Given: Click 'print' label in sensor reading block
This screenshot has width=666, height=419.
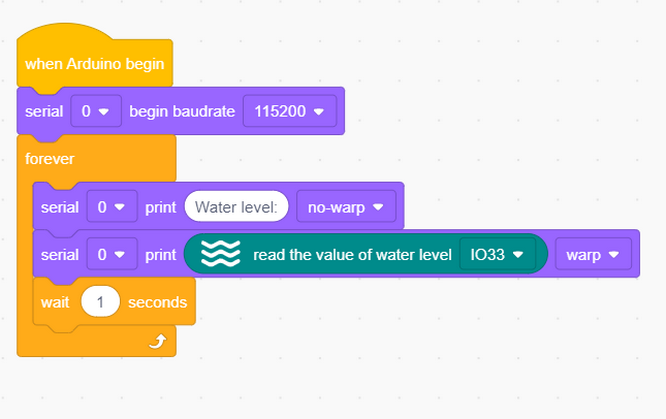Looking at the screenshot, I should [161, 255].
